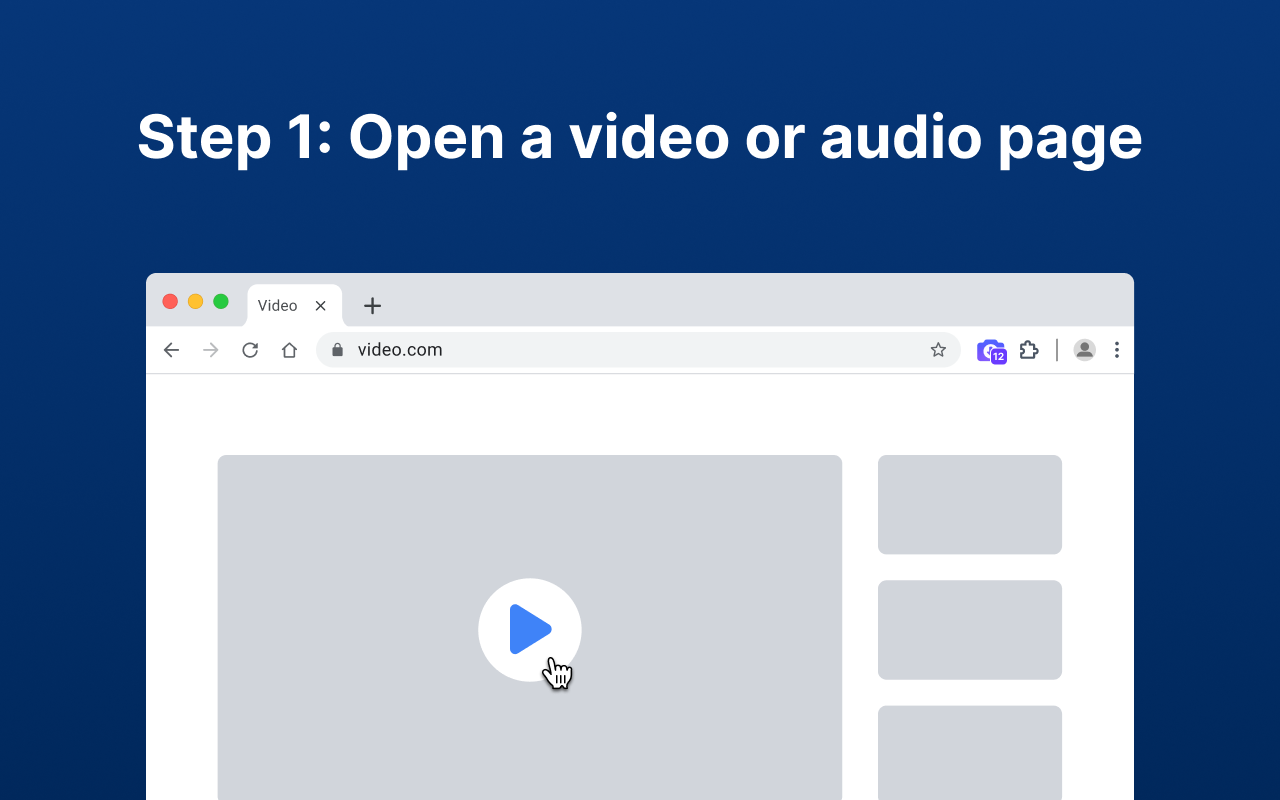View site info via the lock icon

click(337, 350)
